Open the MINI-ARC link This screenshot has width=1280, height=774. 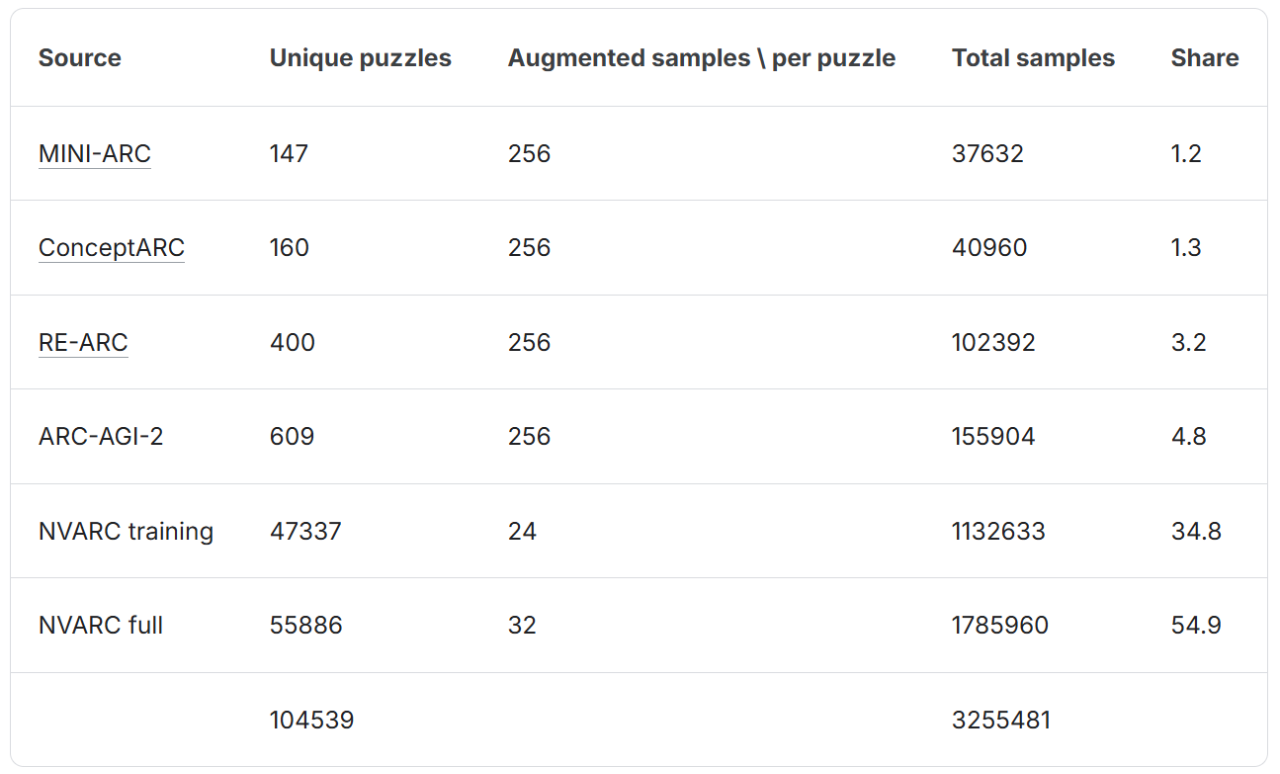point(94,154)
